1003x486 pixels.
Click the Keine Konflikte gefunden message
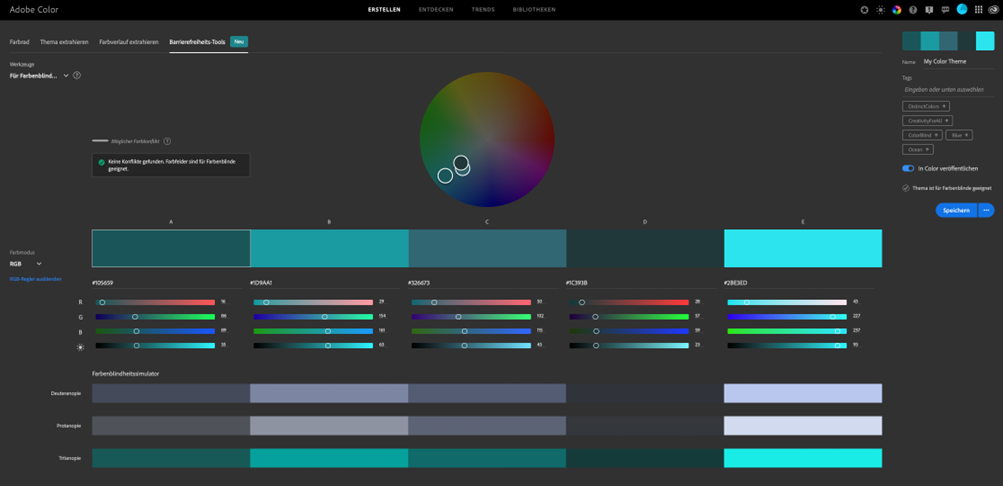point(171,166)
